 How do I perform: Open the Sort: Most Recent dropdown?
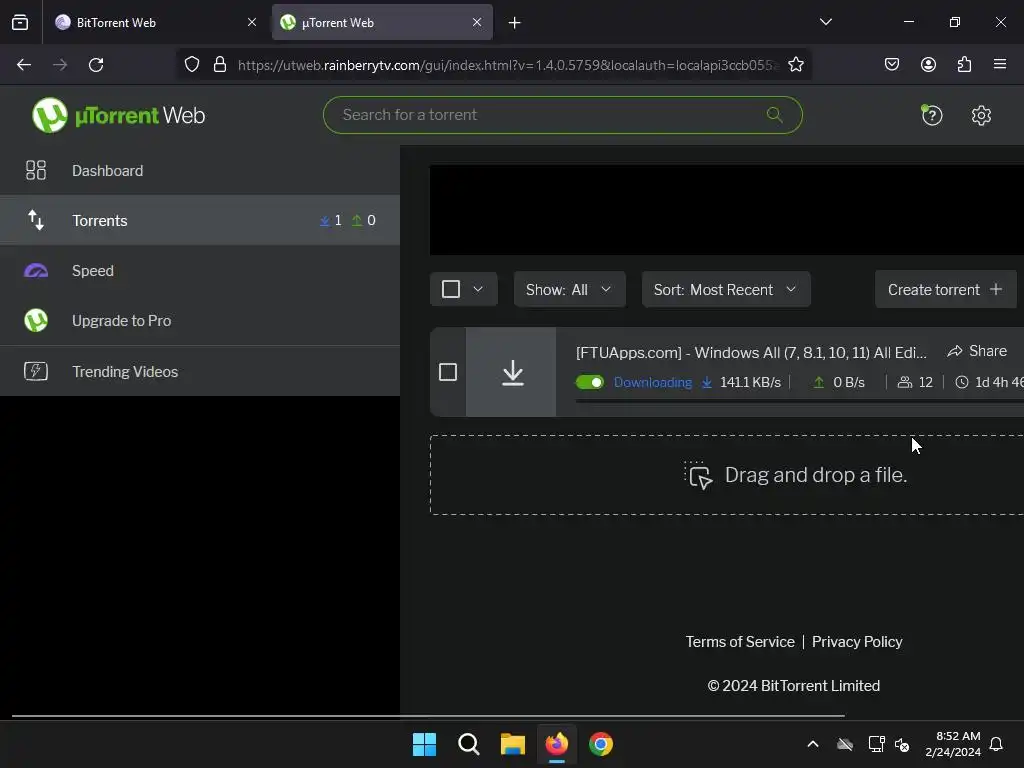(726, 289)
